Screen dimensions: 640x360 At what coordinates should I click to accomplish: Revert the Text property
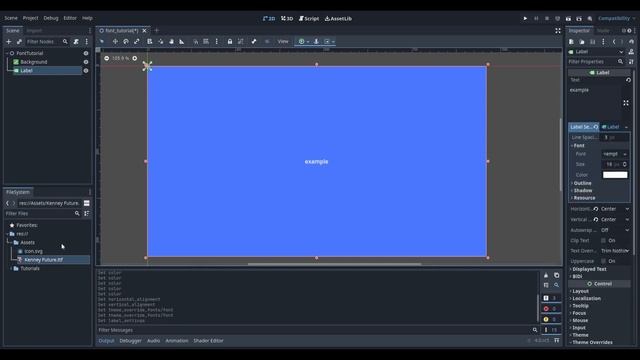(628, 80)
